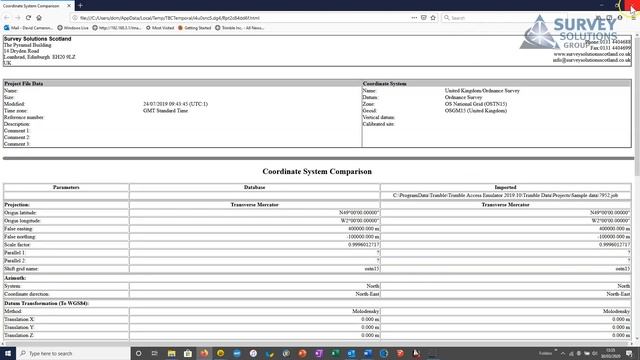Open the Most Visited bookmark folder
This screenshot has width=640, height=360.
coord(160,28)
